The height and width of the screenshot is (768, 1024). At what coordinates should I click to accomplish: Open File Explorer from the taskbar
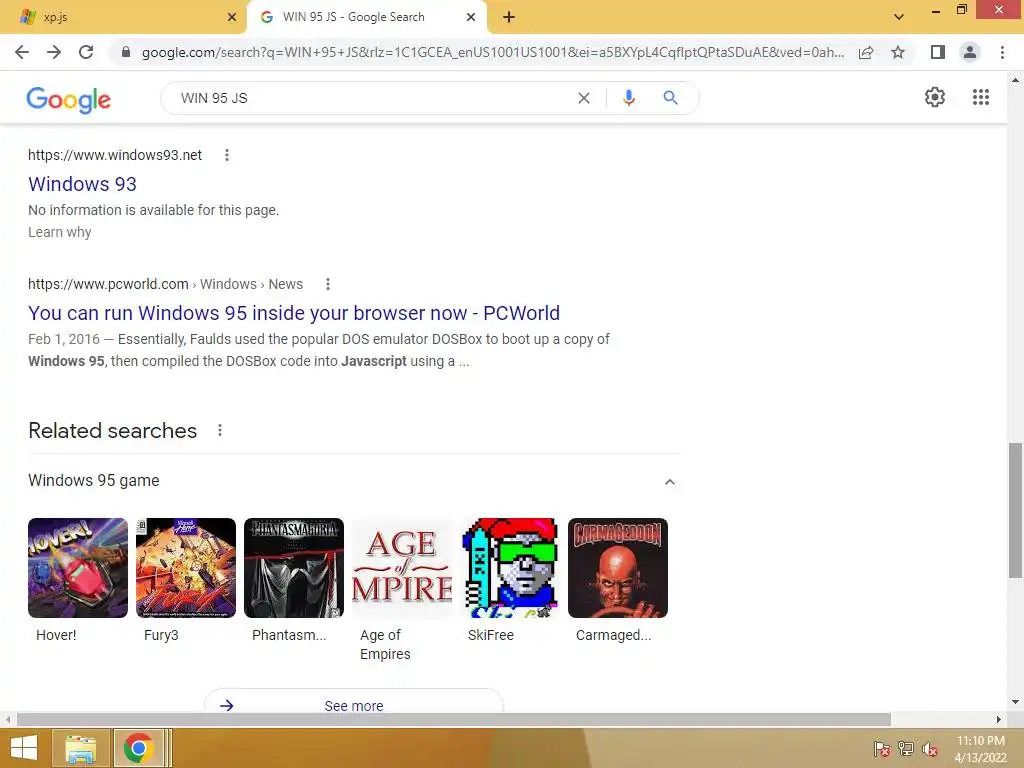[81, 748]
